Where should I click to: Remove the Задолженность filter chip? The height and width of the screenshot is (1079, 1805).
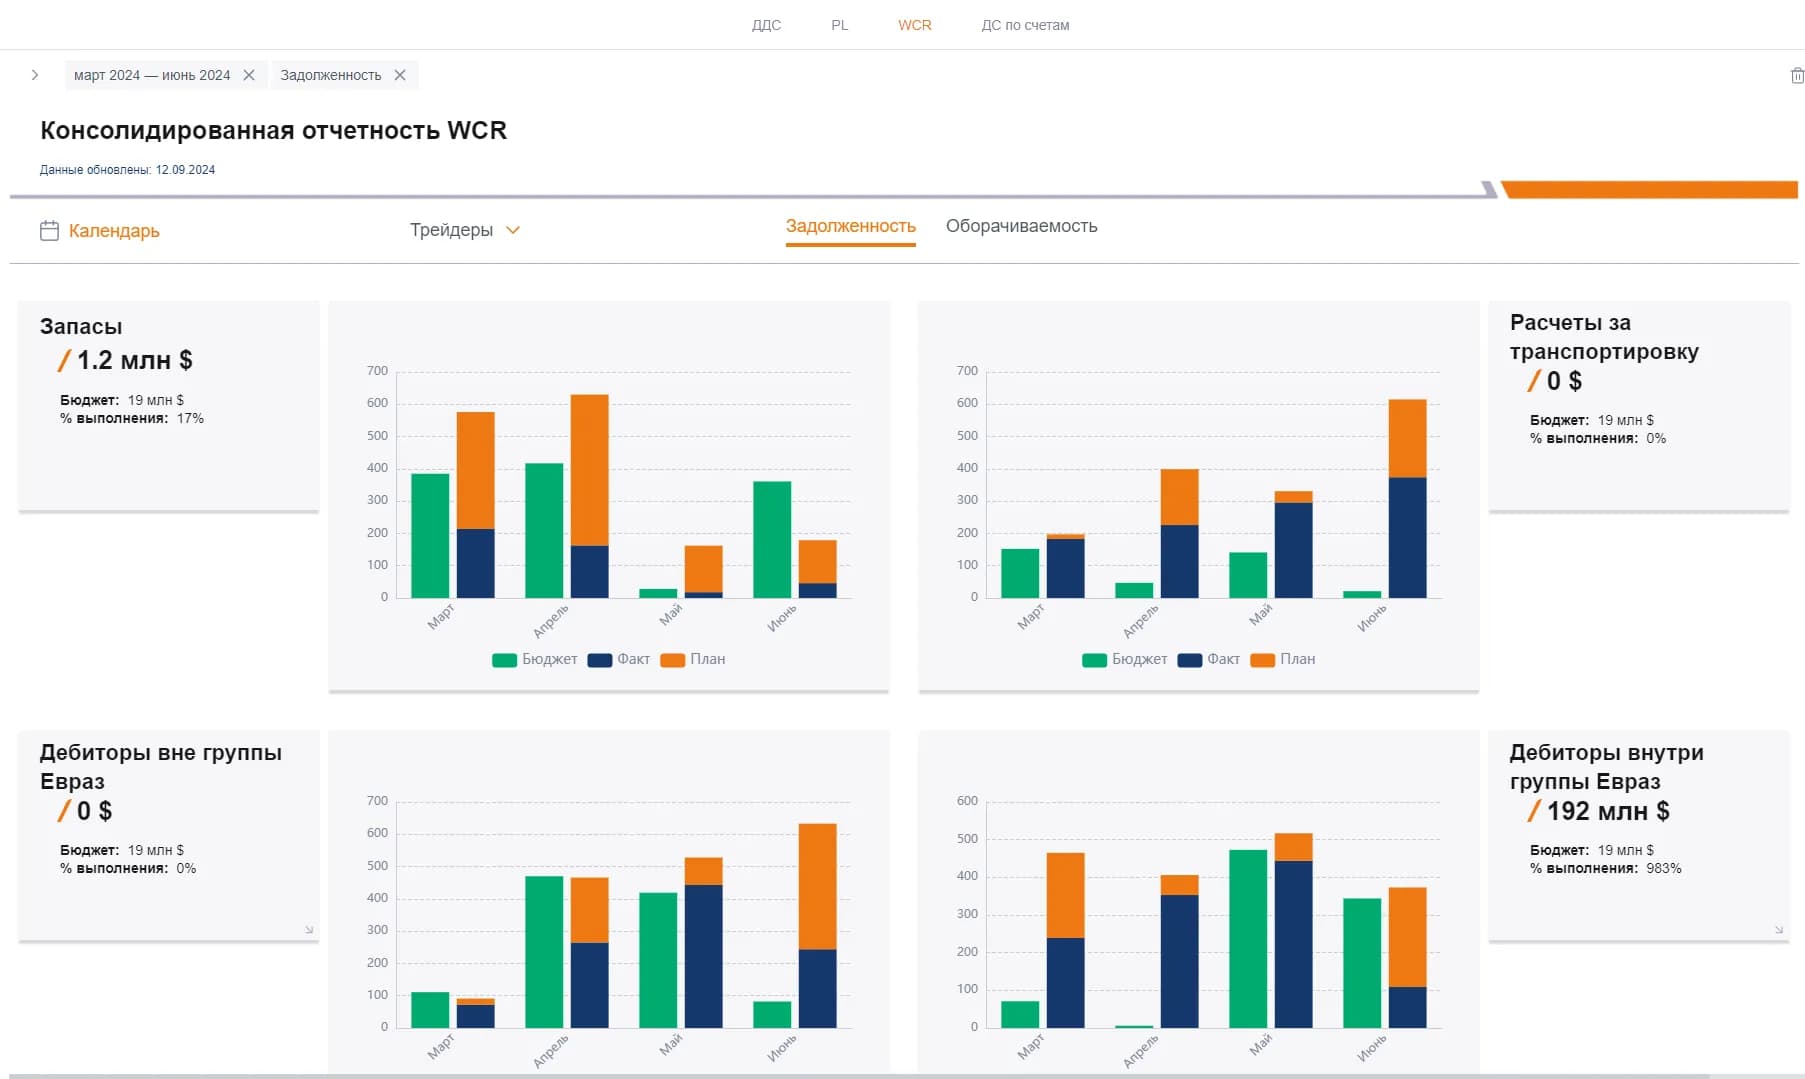coord(400,75)
